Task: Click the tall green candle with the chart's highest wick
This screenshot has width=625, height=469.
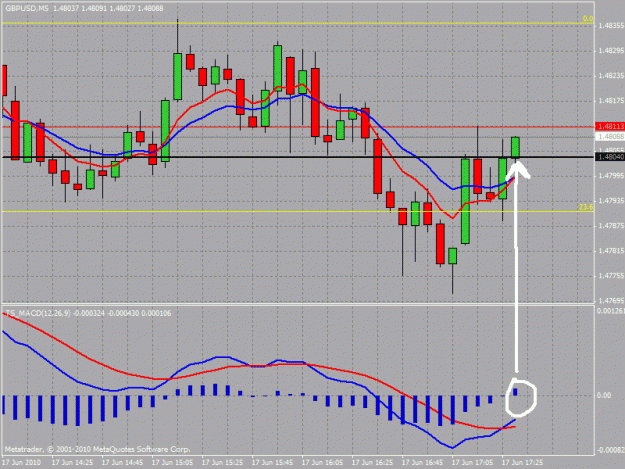Action: coord(177,76)
